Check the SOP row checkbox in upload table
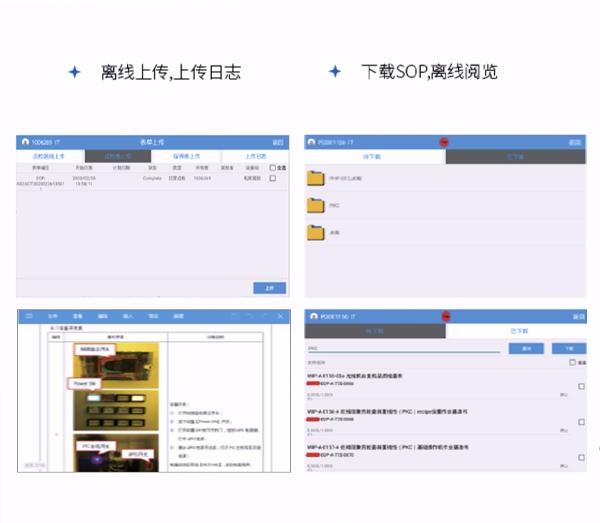600x523 pixels. [272, 178]
